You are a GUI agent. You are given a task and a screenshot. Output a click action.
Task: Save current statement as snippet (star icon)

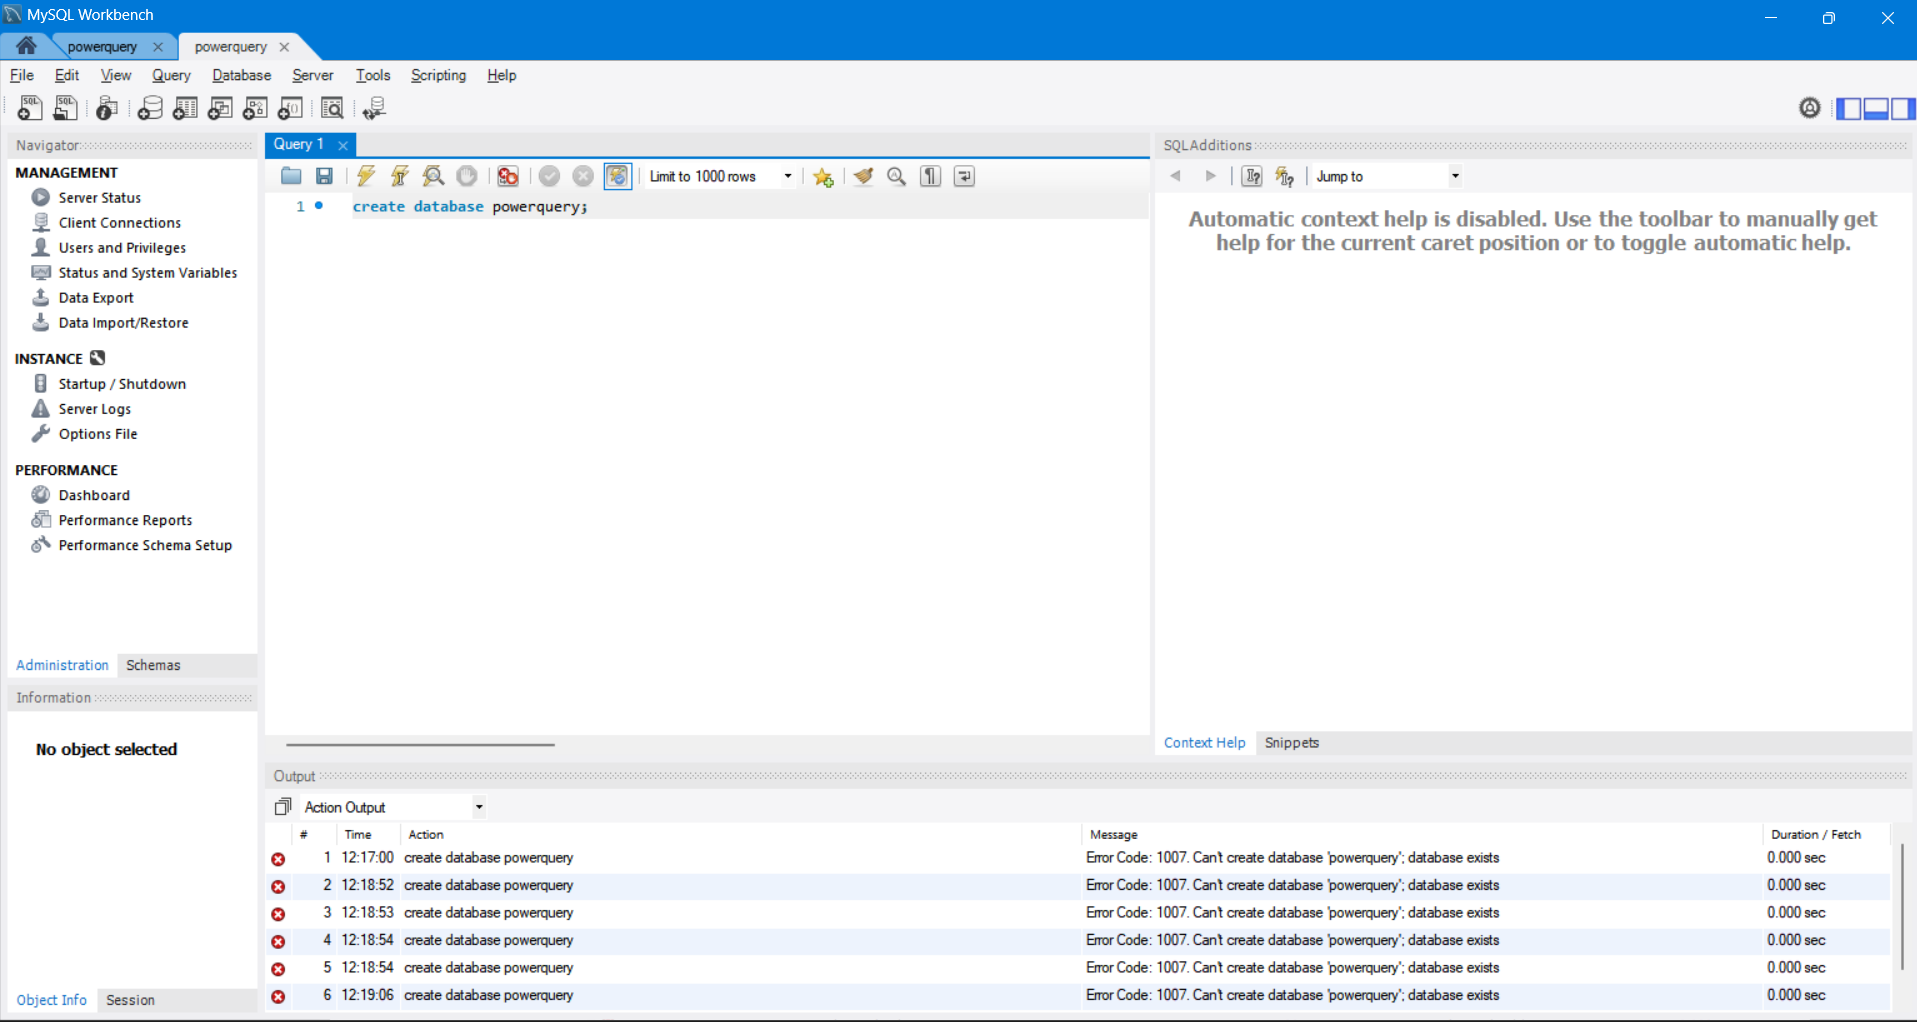pyautogui.click(x=823, y=176)
